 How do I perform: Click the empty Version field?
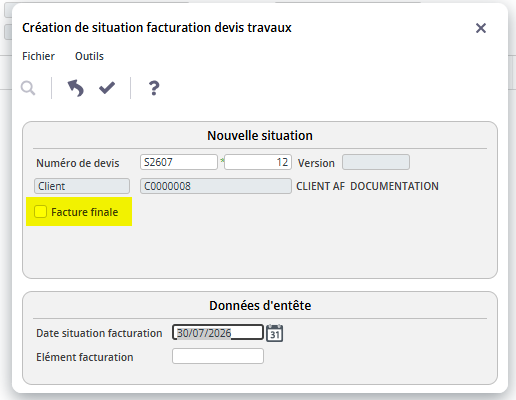(376, 162)
